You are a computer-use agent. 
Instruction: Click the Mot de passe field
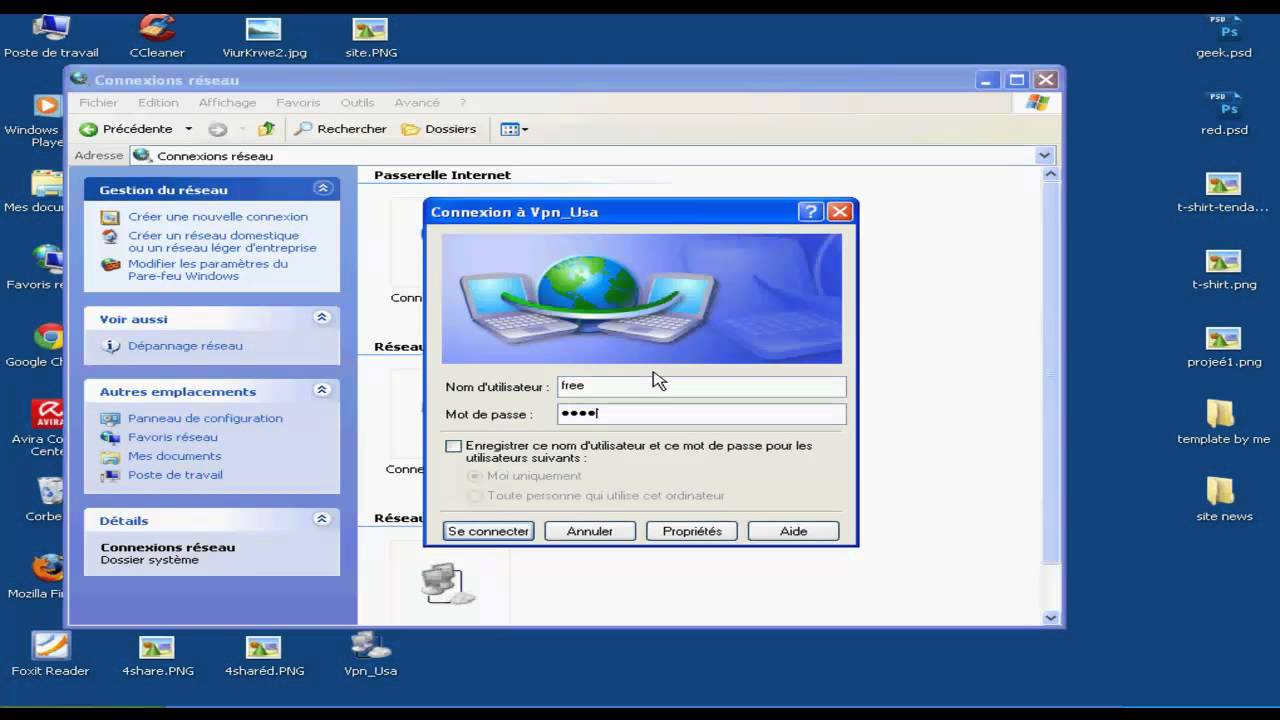[x=701, y=414]
